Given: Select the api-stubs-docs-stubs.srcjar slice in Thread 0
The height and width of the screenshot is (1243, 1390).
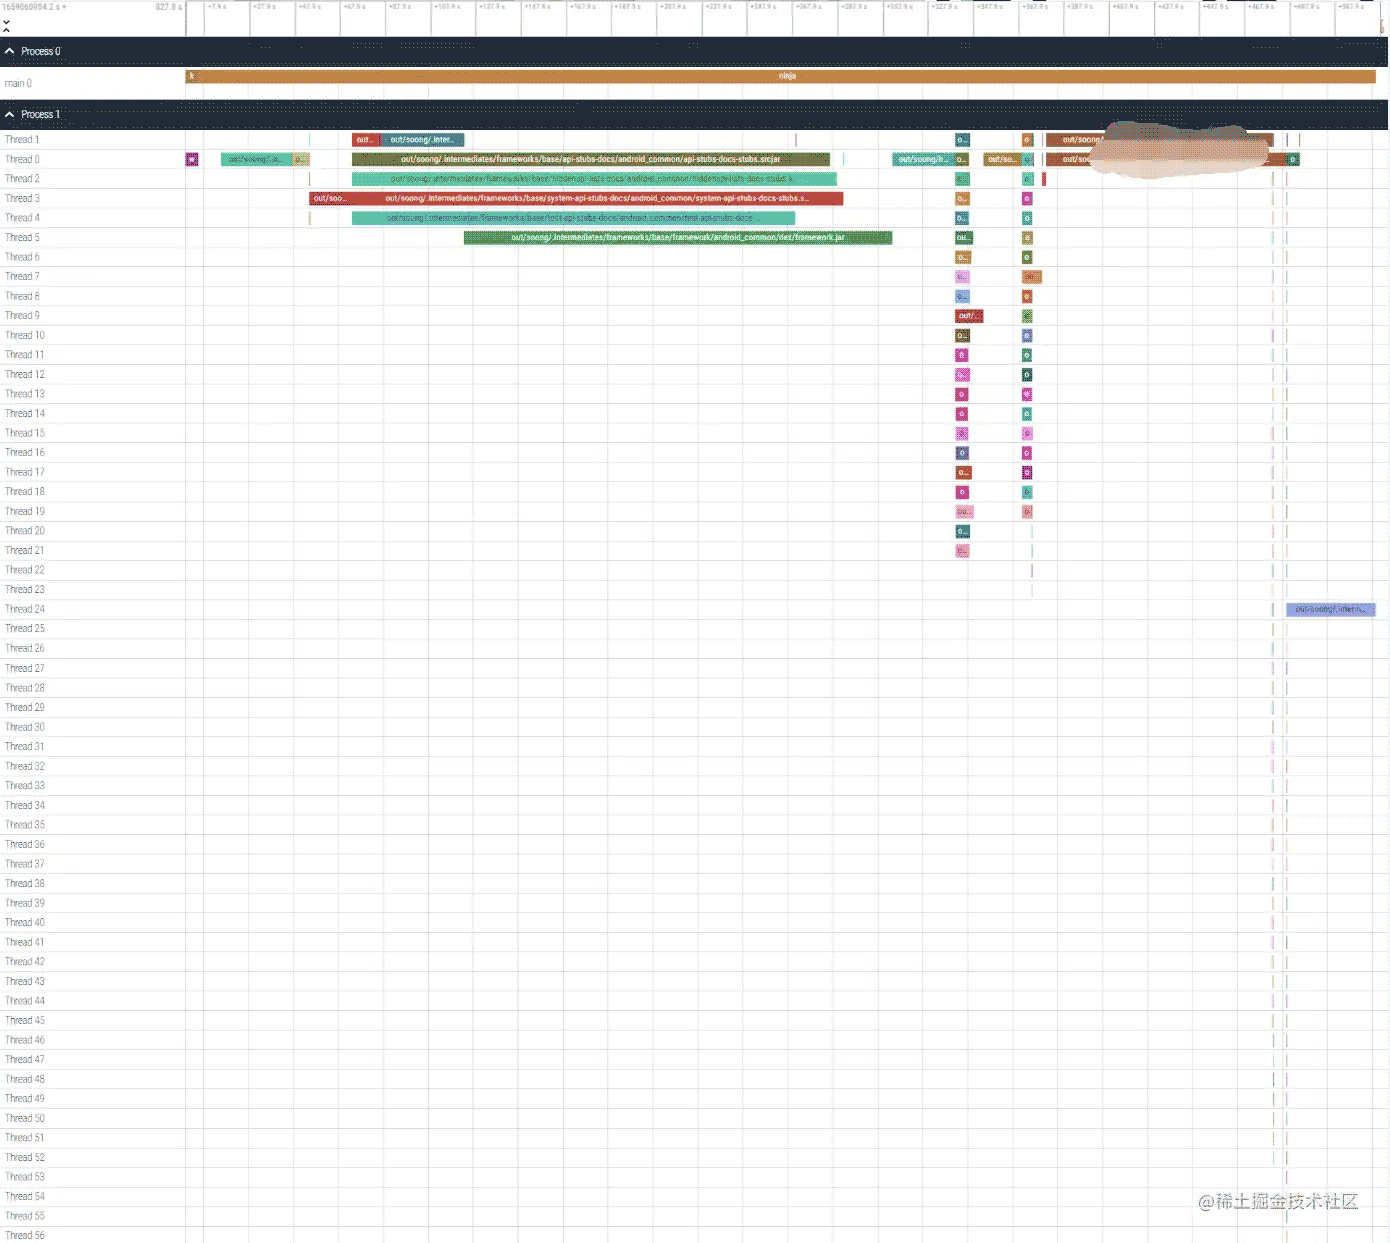Looking at the screenshot, I should 590,159.
